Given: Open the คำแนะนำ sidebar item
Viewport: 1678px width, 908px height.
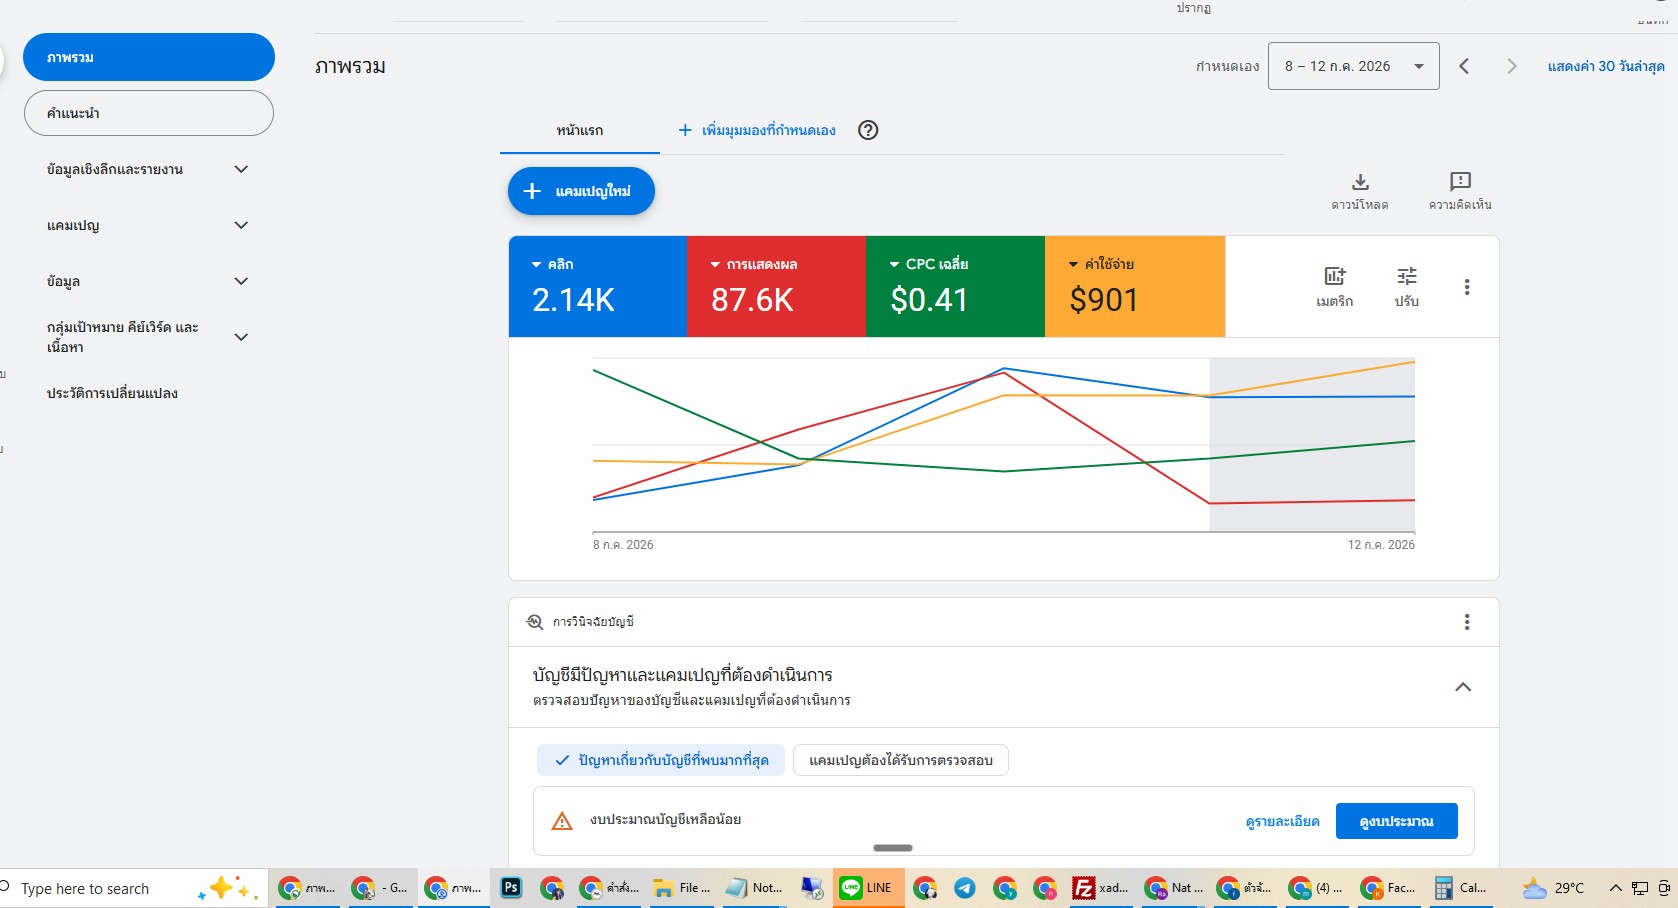Looking at the screenshot, I should click(149, 113).
